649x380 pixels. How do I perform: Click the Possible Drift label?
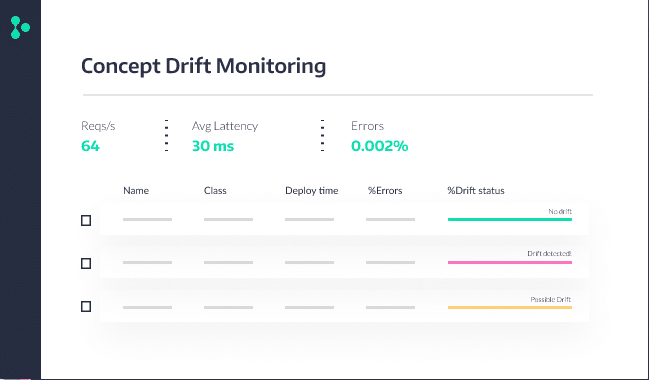coord(551,299)
